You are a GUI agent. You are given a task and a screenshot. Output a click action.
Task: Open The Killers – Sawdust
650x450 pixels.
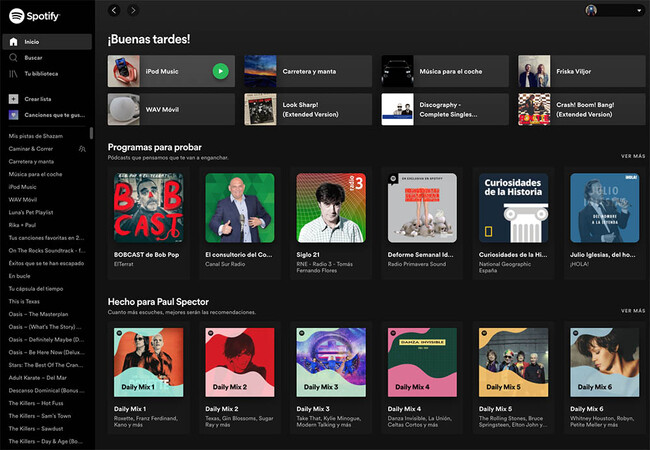coord(36,429)
